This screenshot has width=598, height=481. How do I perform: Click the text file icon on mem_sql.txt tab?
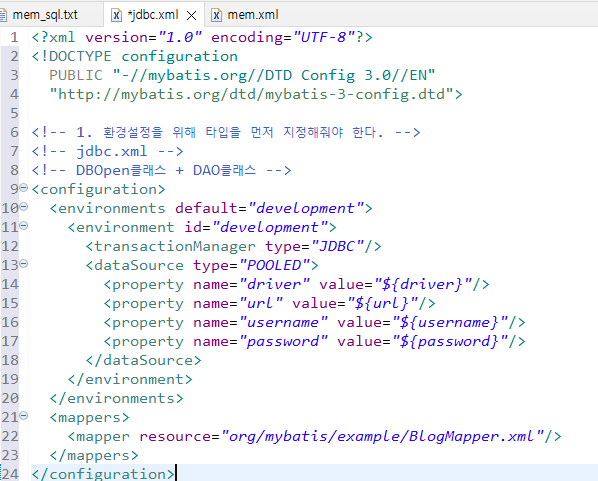(3, 15)
